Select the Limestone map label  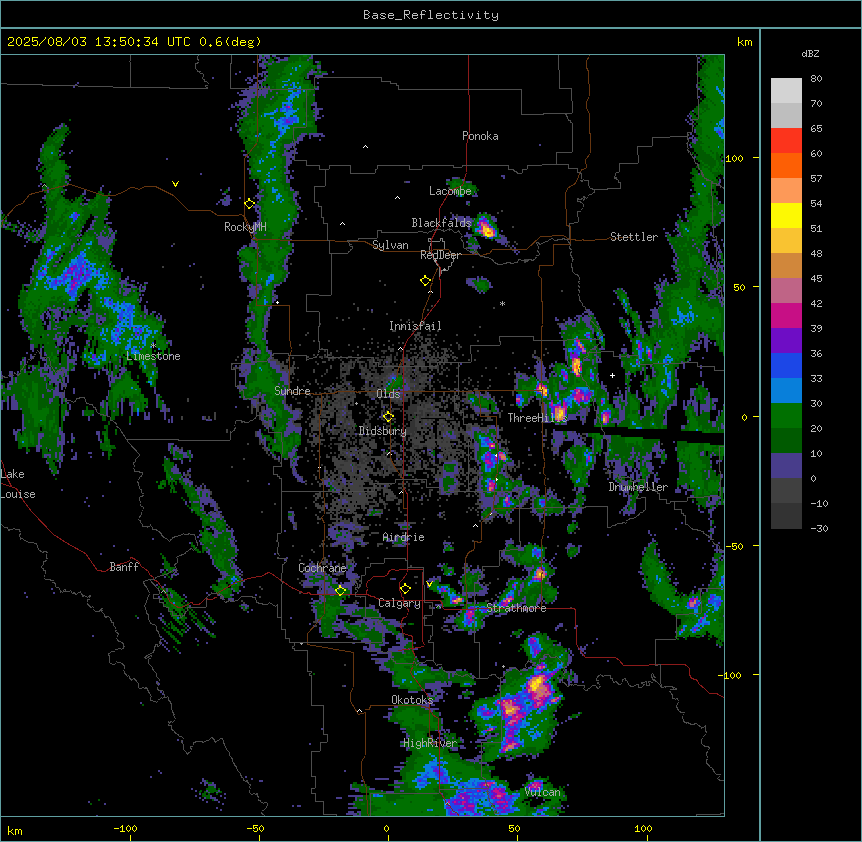click(x=153, y=356)
